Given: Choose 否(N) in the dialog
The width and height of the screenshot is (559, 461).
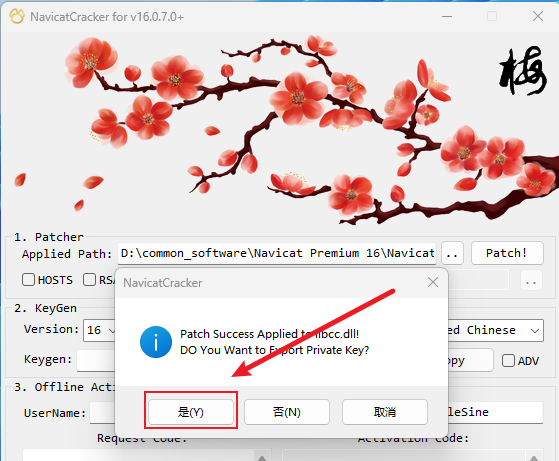Looking at the screenshot, I should click(x=287, y=412).
